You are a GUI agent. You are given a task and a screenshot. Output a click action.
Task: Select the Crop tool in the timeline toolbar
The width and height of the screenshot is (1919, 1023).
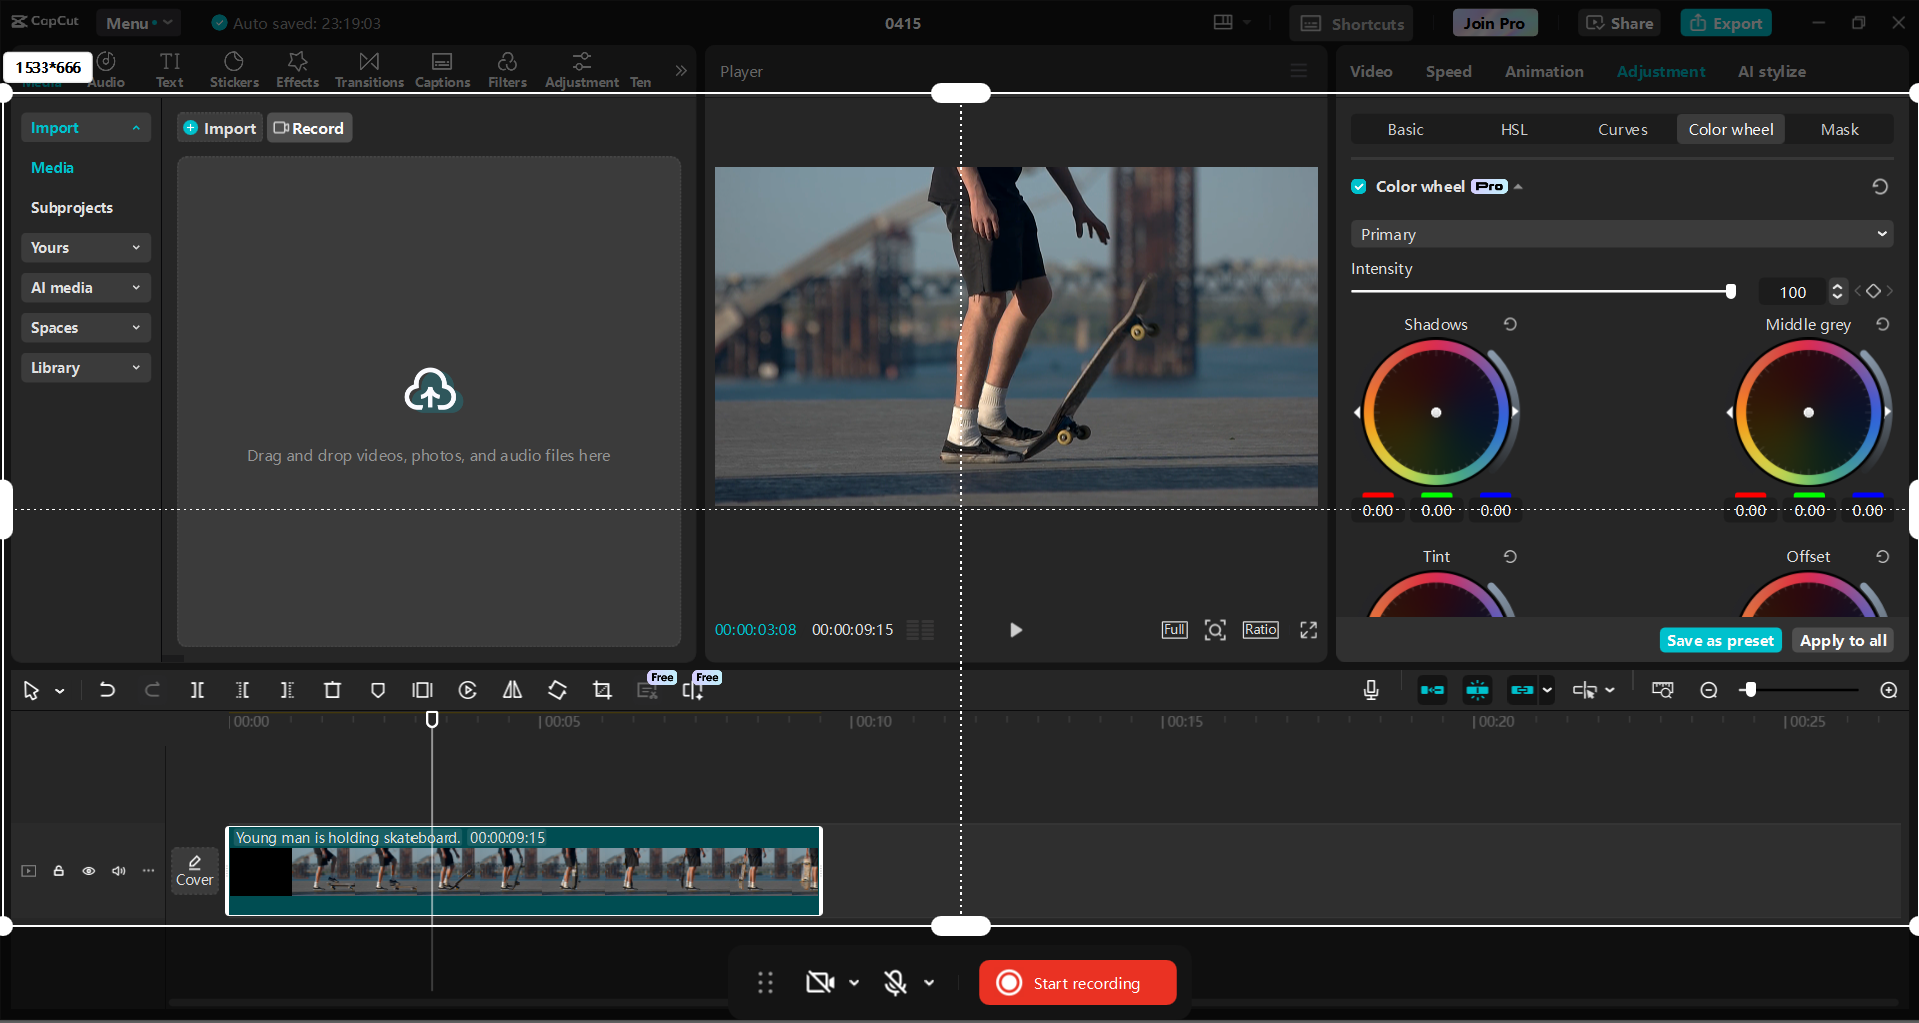coord(602,690)
